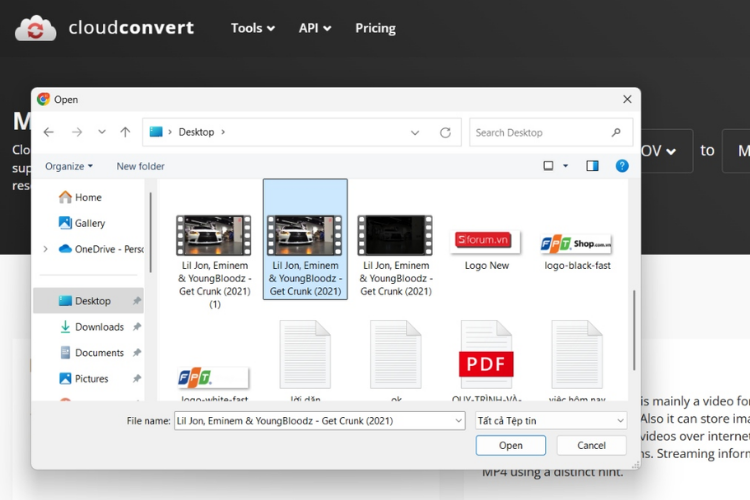Image resolution: width=750 pixels, height=500 pixels.
Task: Unpin Downloads using its pin icon
Action: pyautogui.click(x=137, y=327)
